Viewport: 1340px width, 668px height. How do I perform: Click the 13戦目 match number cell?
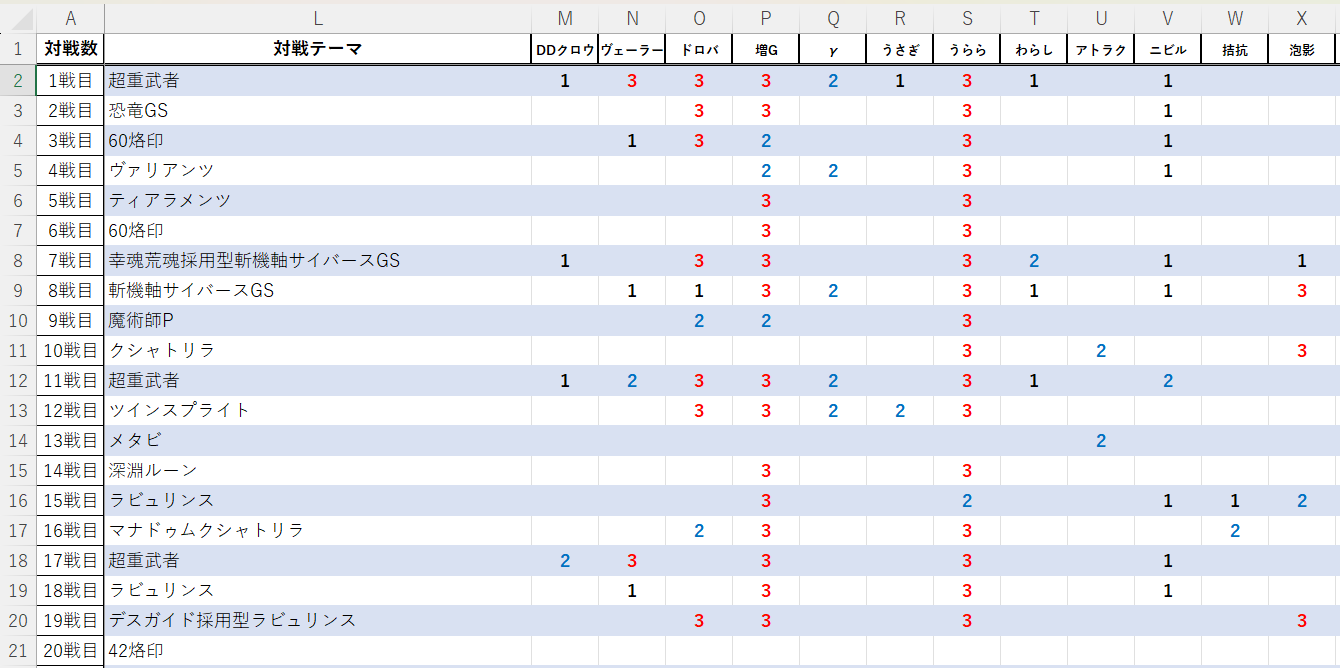(70, 440)
